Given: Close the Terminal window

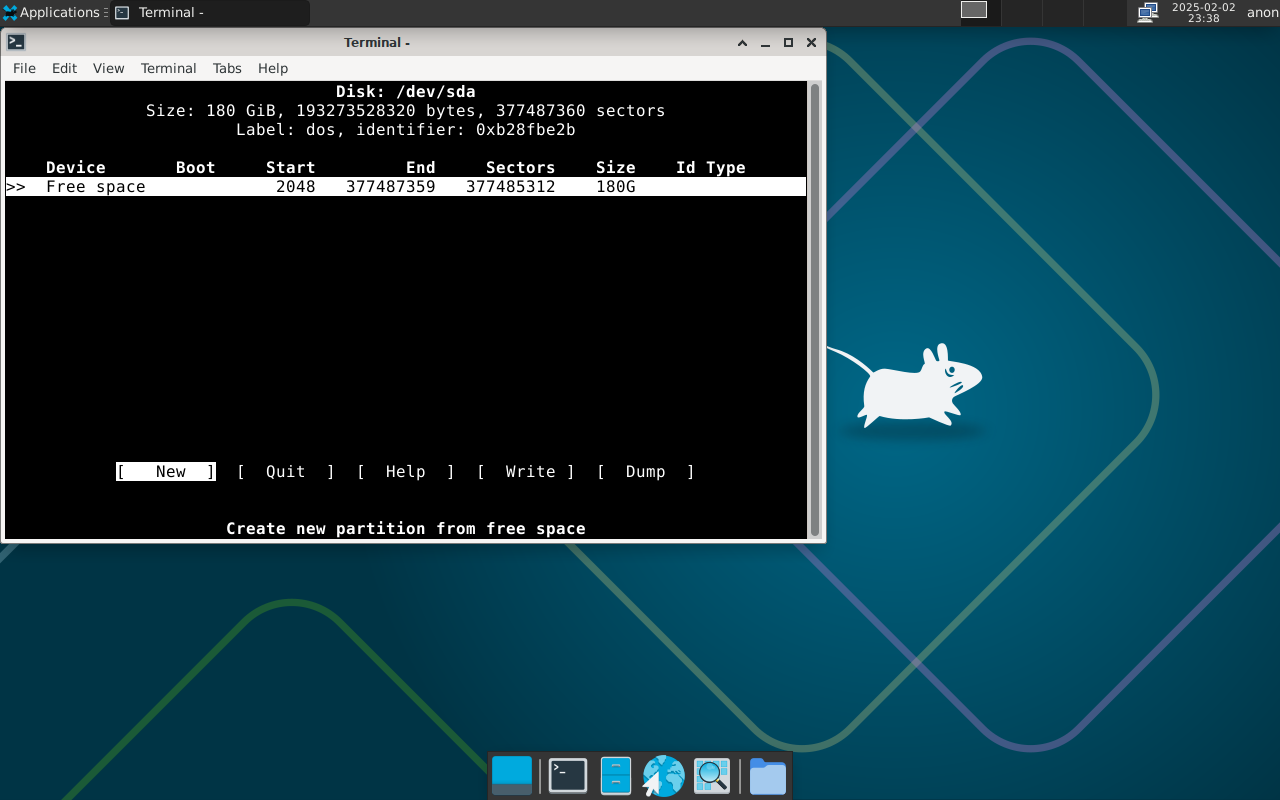Looking at the screenshot, I should tap(811, 43).
